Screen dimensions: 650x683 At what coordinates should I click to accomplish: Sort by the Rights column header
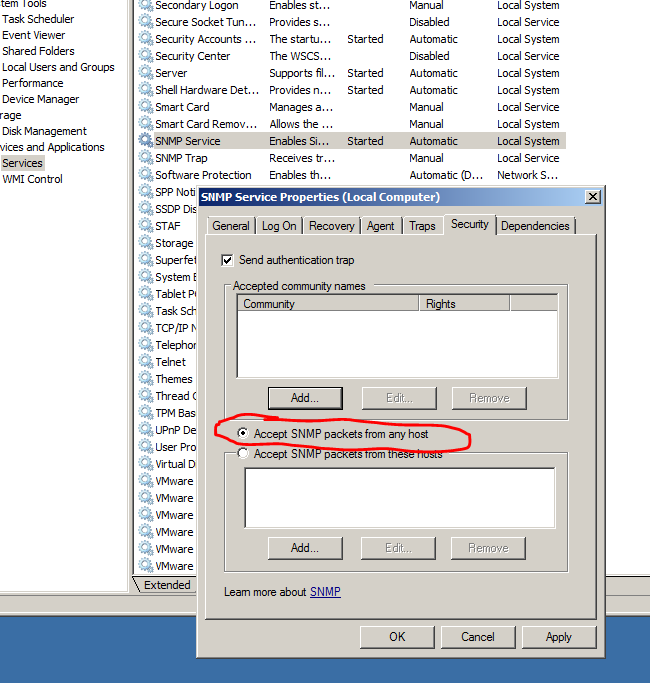(x=464, y=303)
